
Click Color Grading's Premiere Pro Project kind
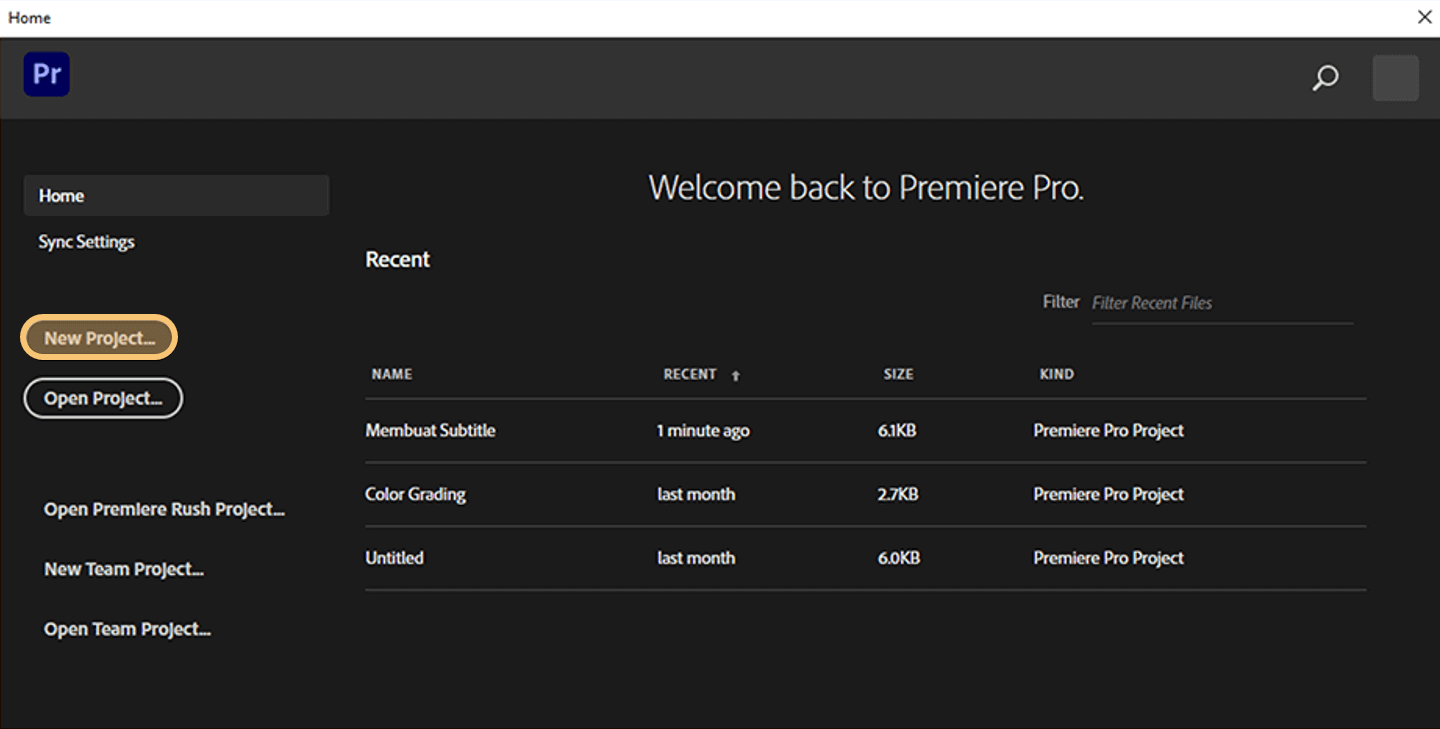[x=1108, y=494]
